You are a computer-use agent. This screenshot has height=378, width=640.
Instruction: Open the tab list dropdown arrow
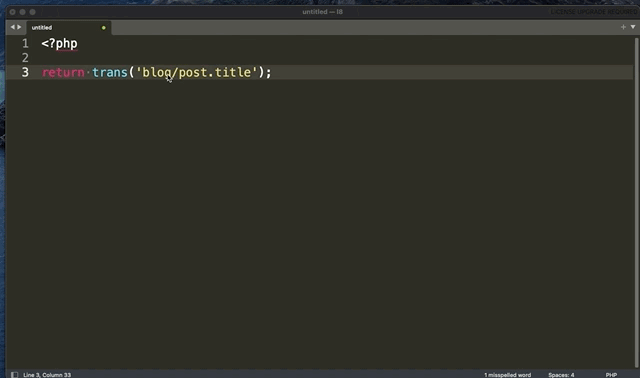pyautogui.click(x=633, y=27)
